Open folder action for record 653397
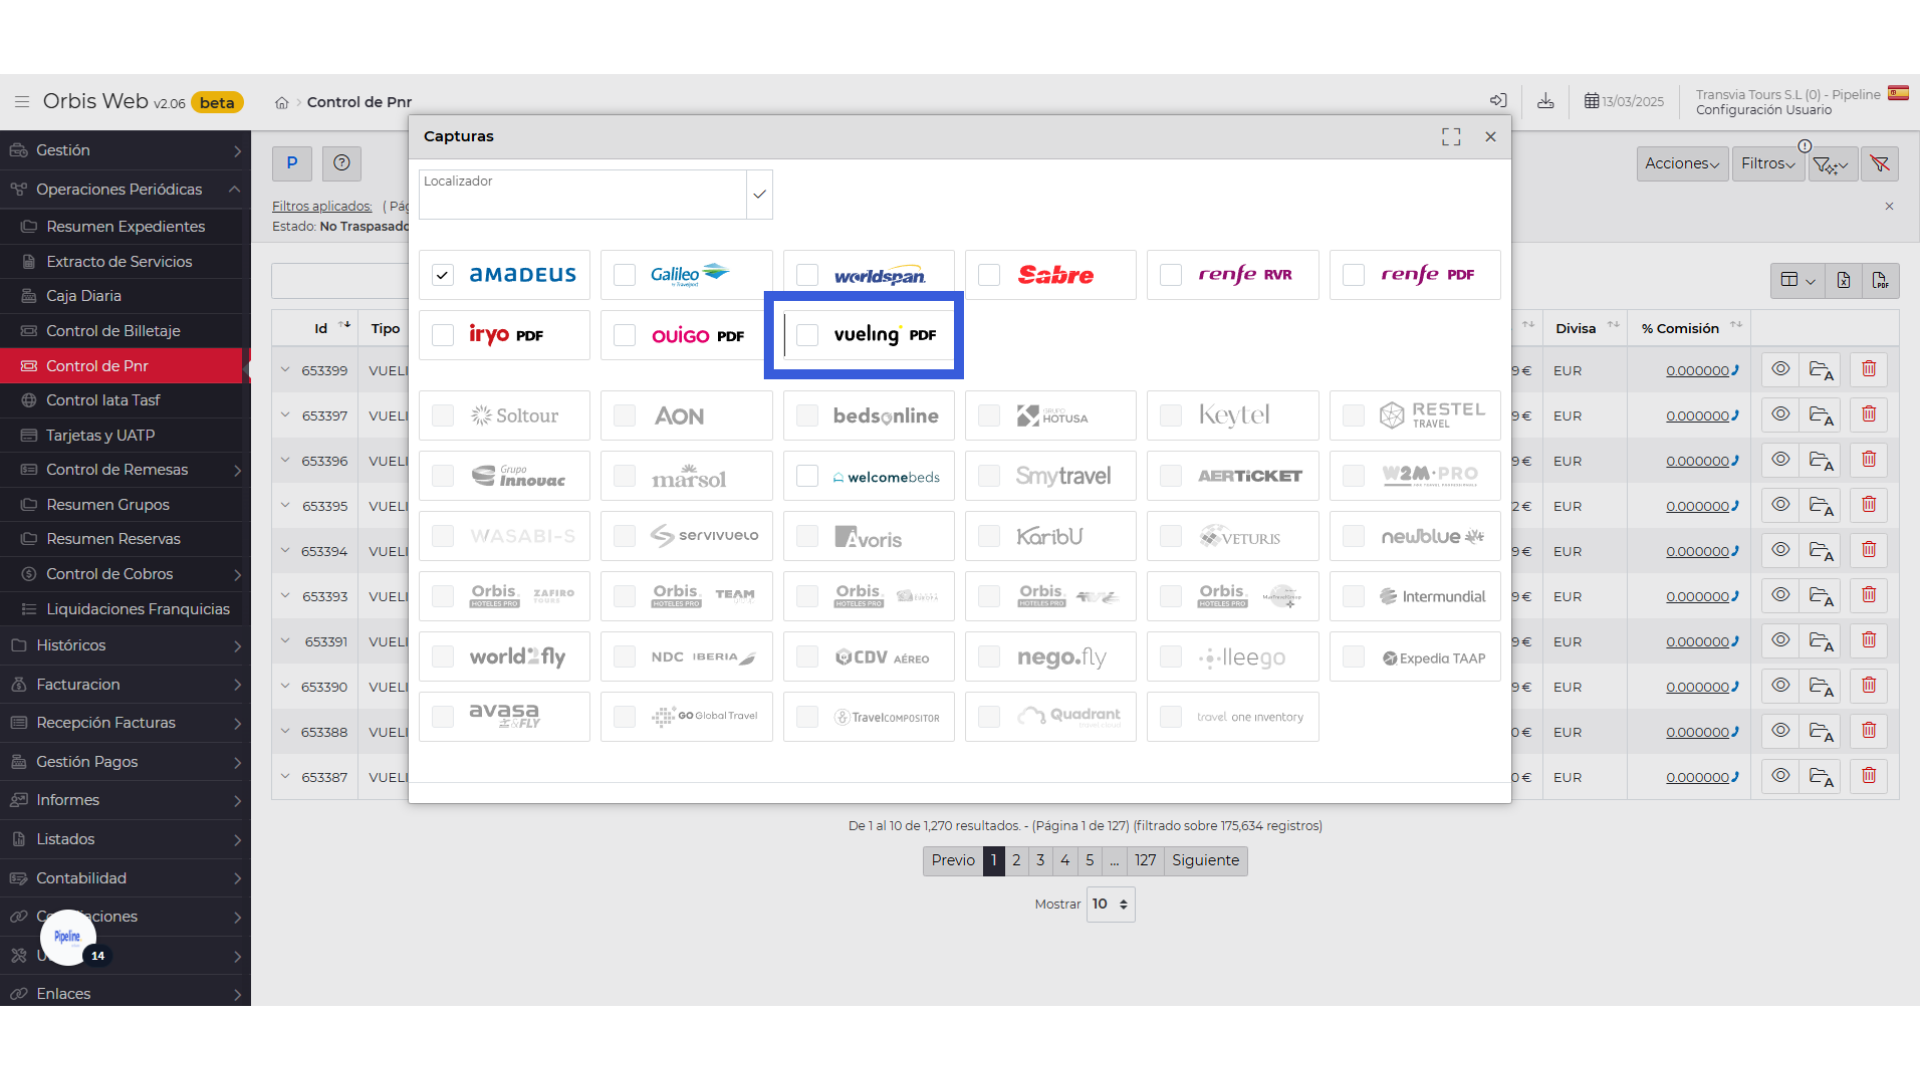Viewport: 1920px width, 1080px height. click(x=1821, y=415)
